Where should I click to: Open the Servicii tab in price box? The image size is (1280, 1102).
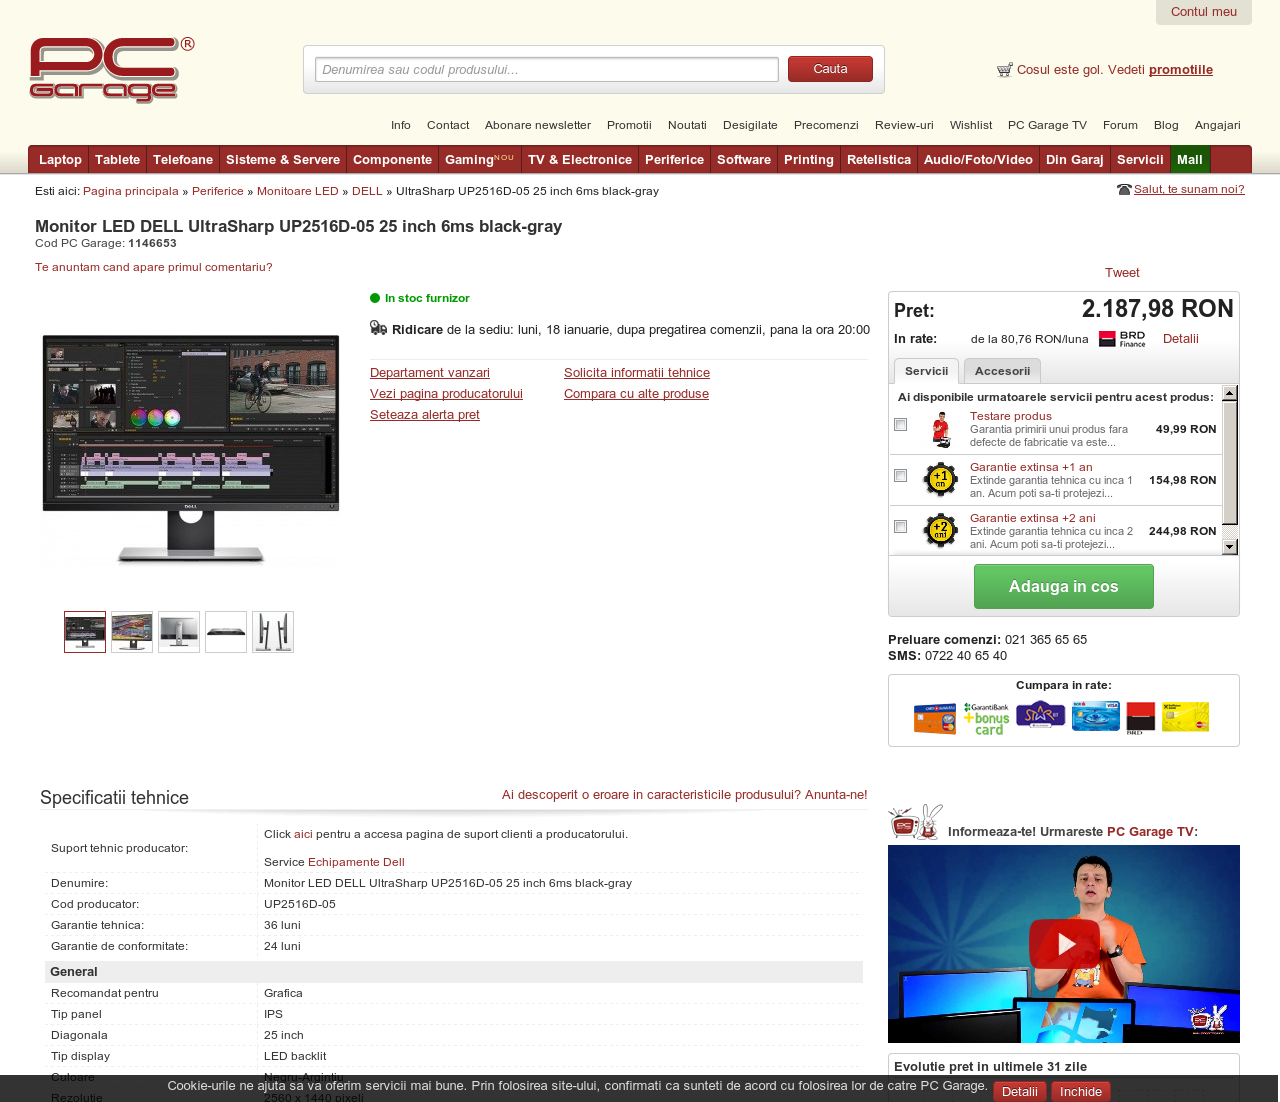click(x=926, y=371)
